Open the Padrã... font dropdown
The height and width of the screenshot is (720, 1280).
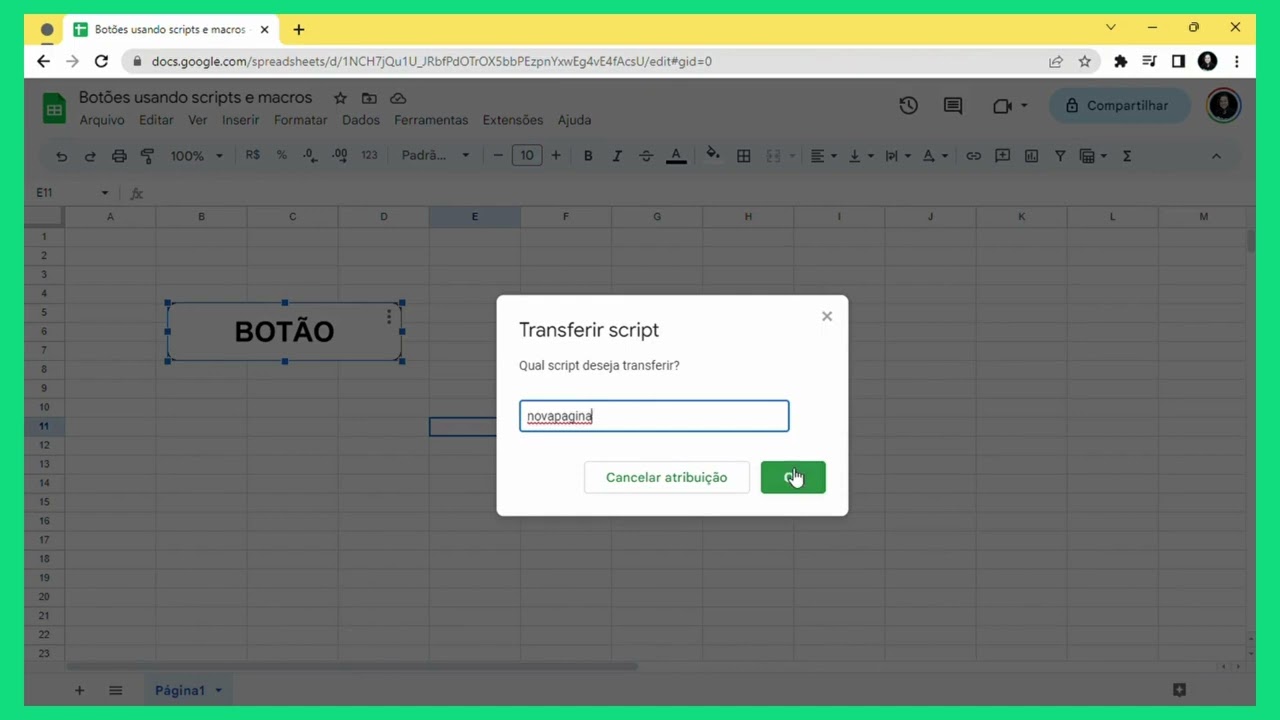coord(435,156)
